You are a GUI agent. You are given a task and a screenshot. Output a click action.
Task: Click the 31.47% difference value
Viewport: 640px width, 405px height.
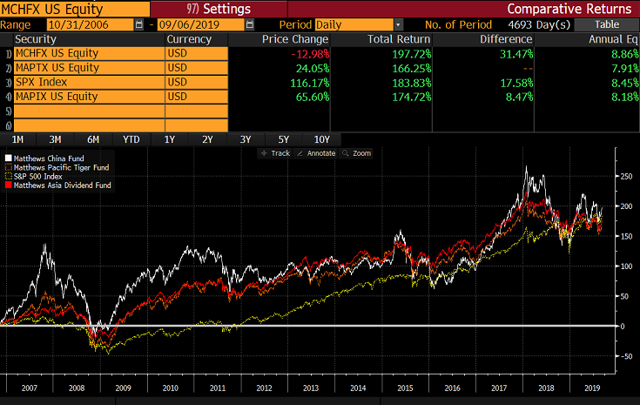coord(516,54)
